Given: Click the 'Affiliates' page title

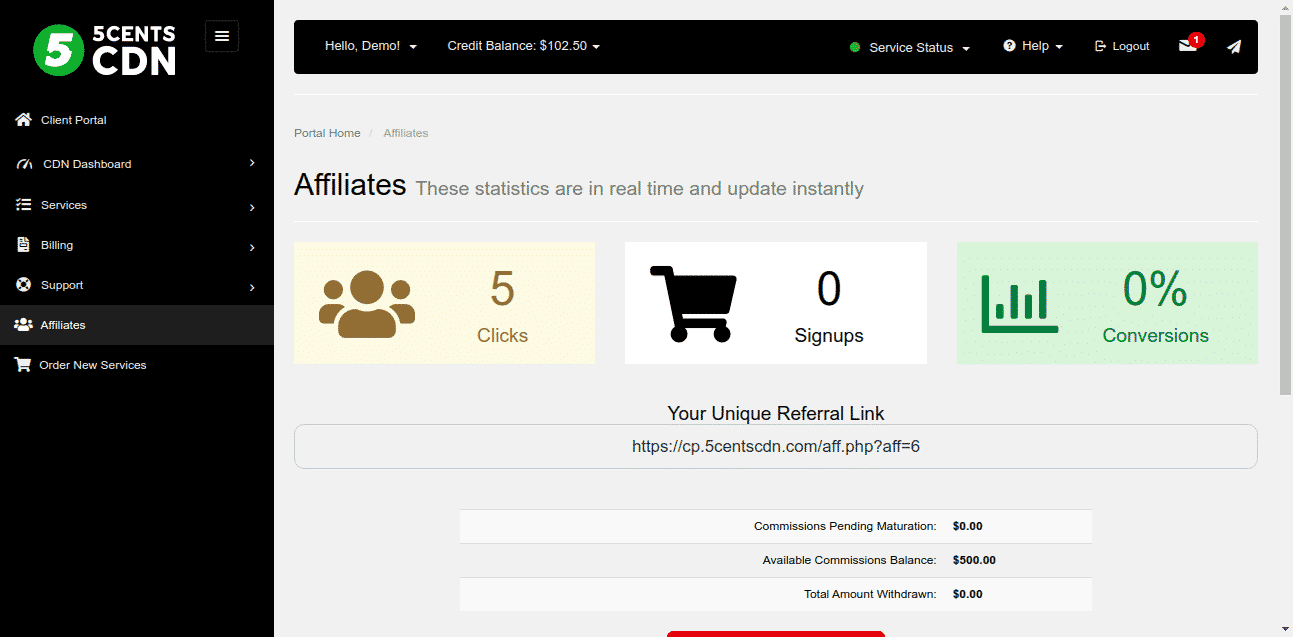Looking at the screenshot, I should coord(350,185).
